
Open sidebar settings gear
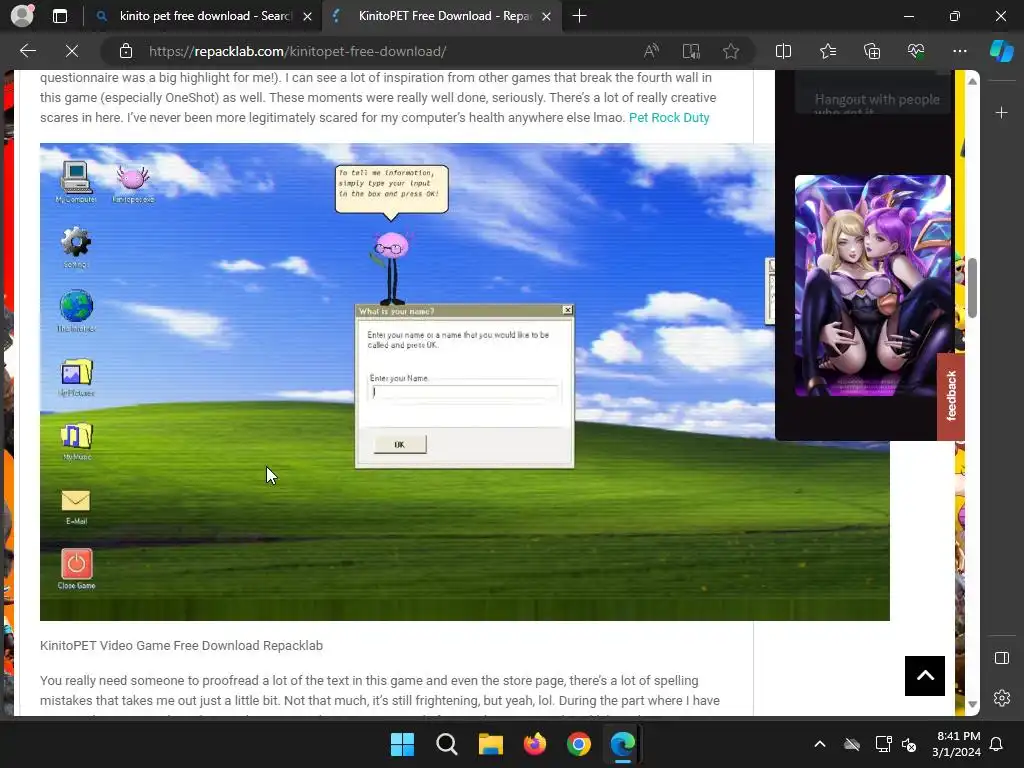(1001, 698)
